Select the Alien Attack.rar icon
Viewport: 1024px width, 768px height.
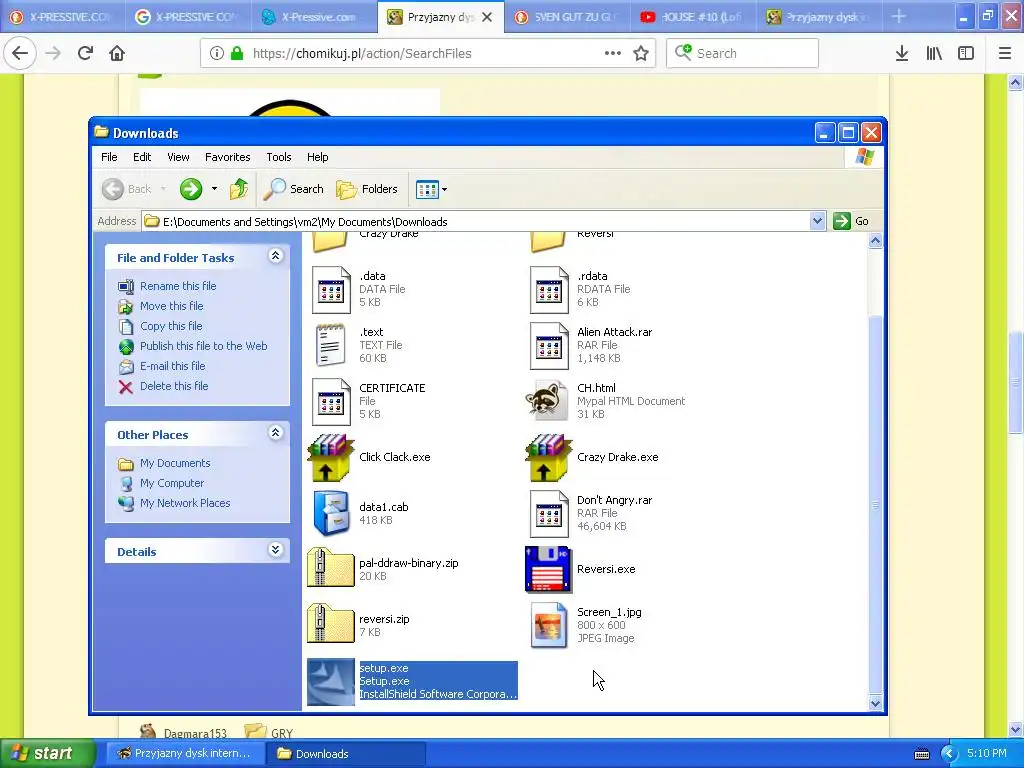(x=549, y=345)
